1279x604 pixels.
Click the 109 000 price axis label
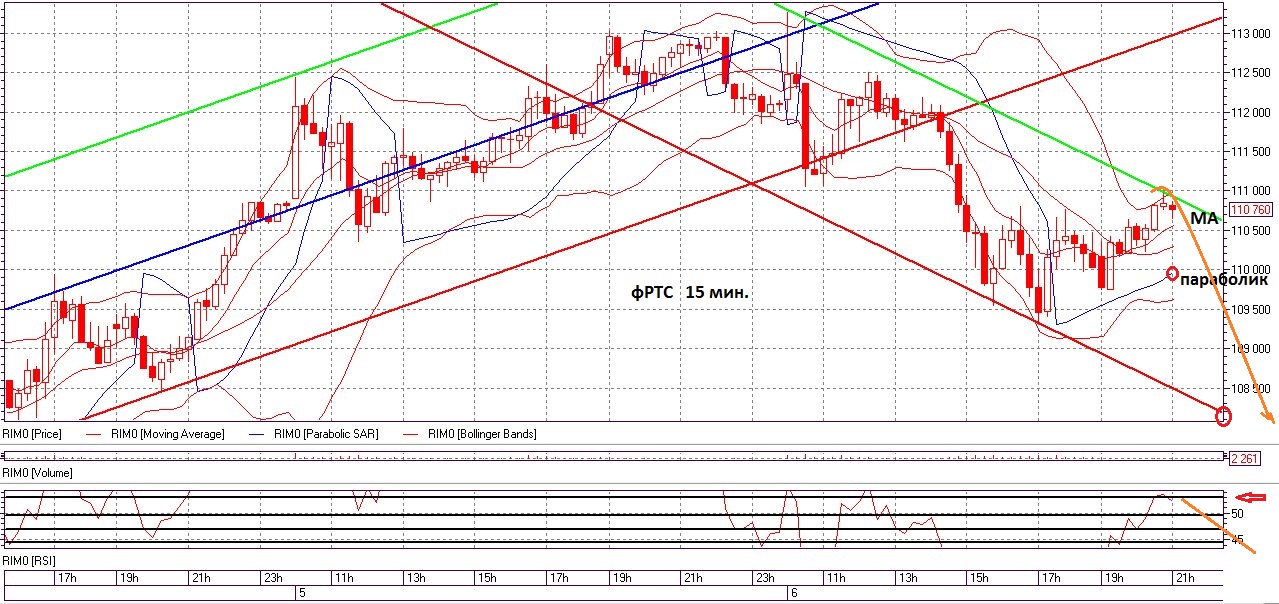[x=1250, y=349]
